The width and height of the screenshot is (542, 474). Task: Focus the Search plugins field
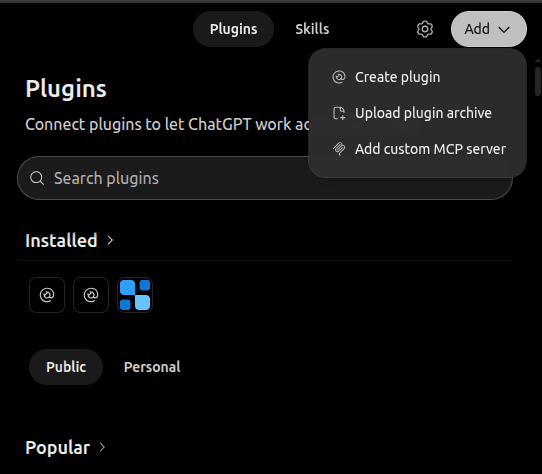265,178
